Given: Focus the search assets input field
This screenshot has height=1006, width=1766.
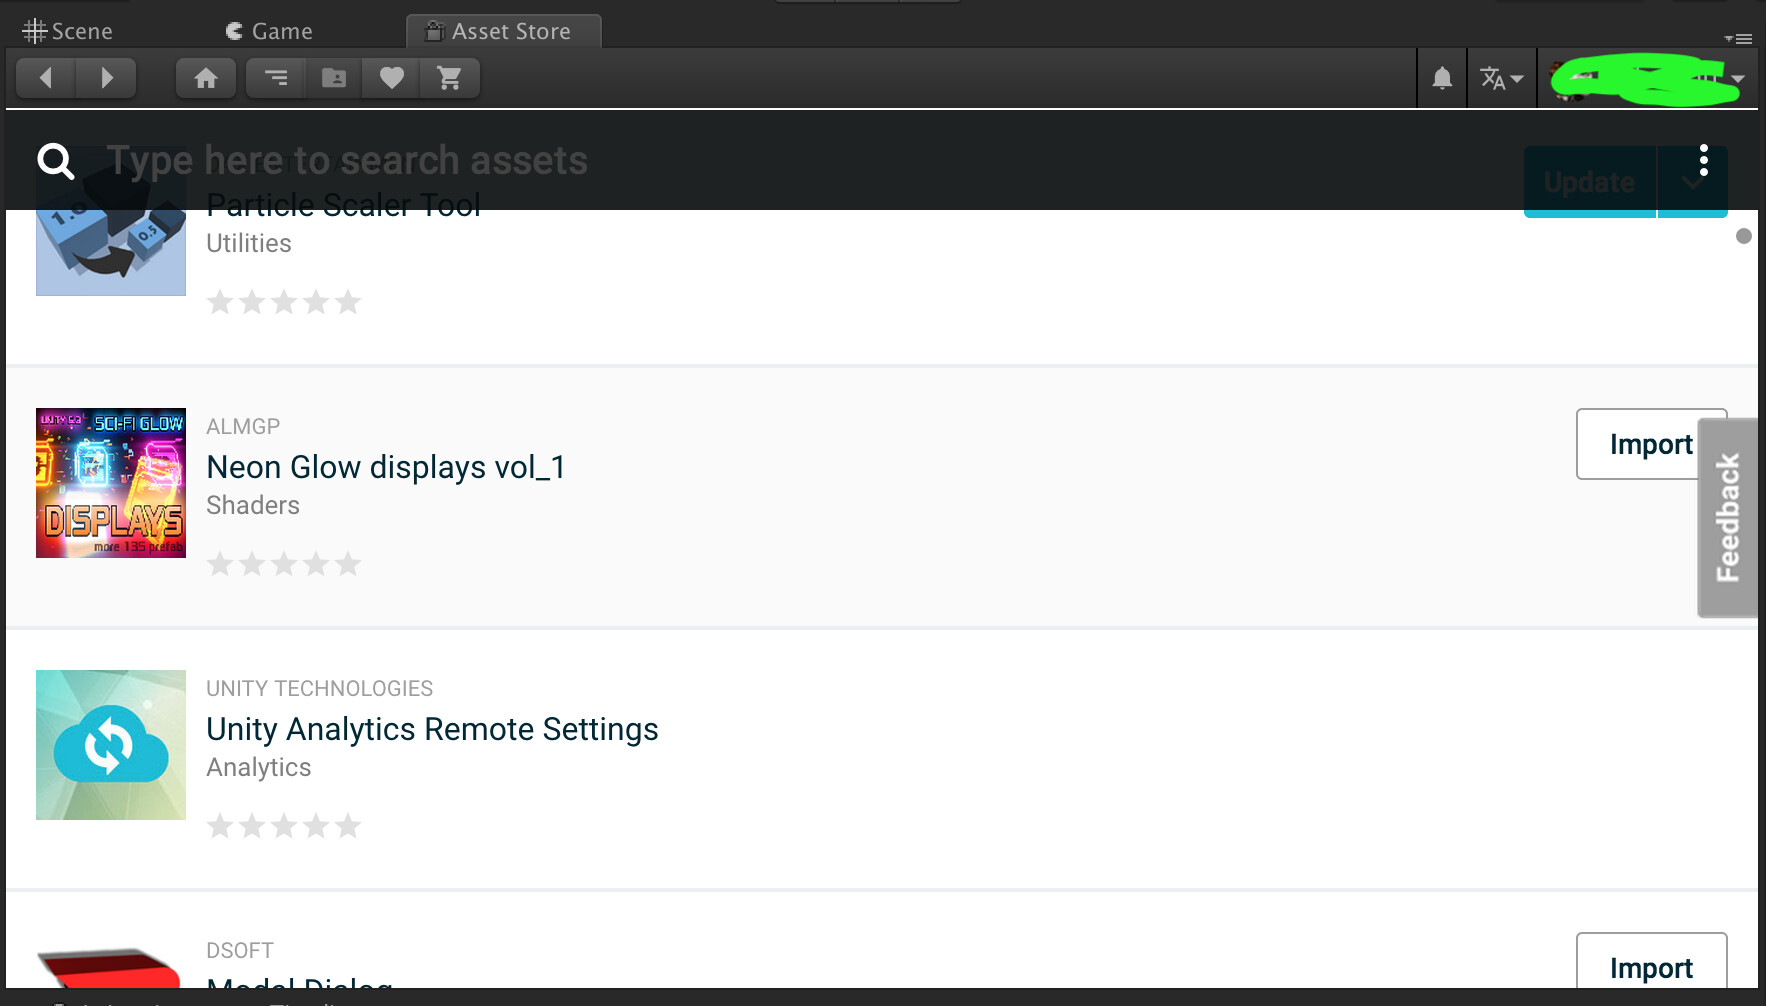Looking at the screenshot, I should pyautogui.click(x=880, y=160).
